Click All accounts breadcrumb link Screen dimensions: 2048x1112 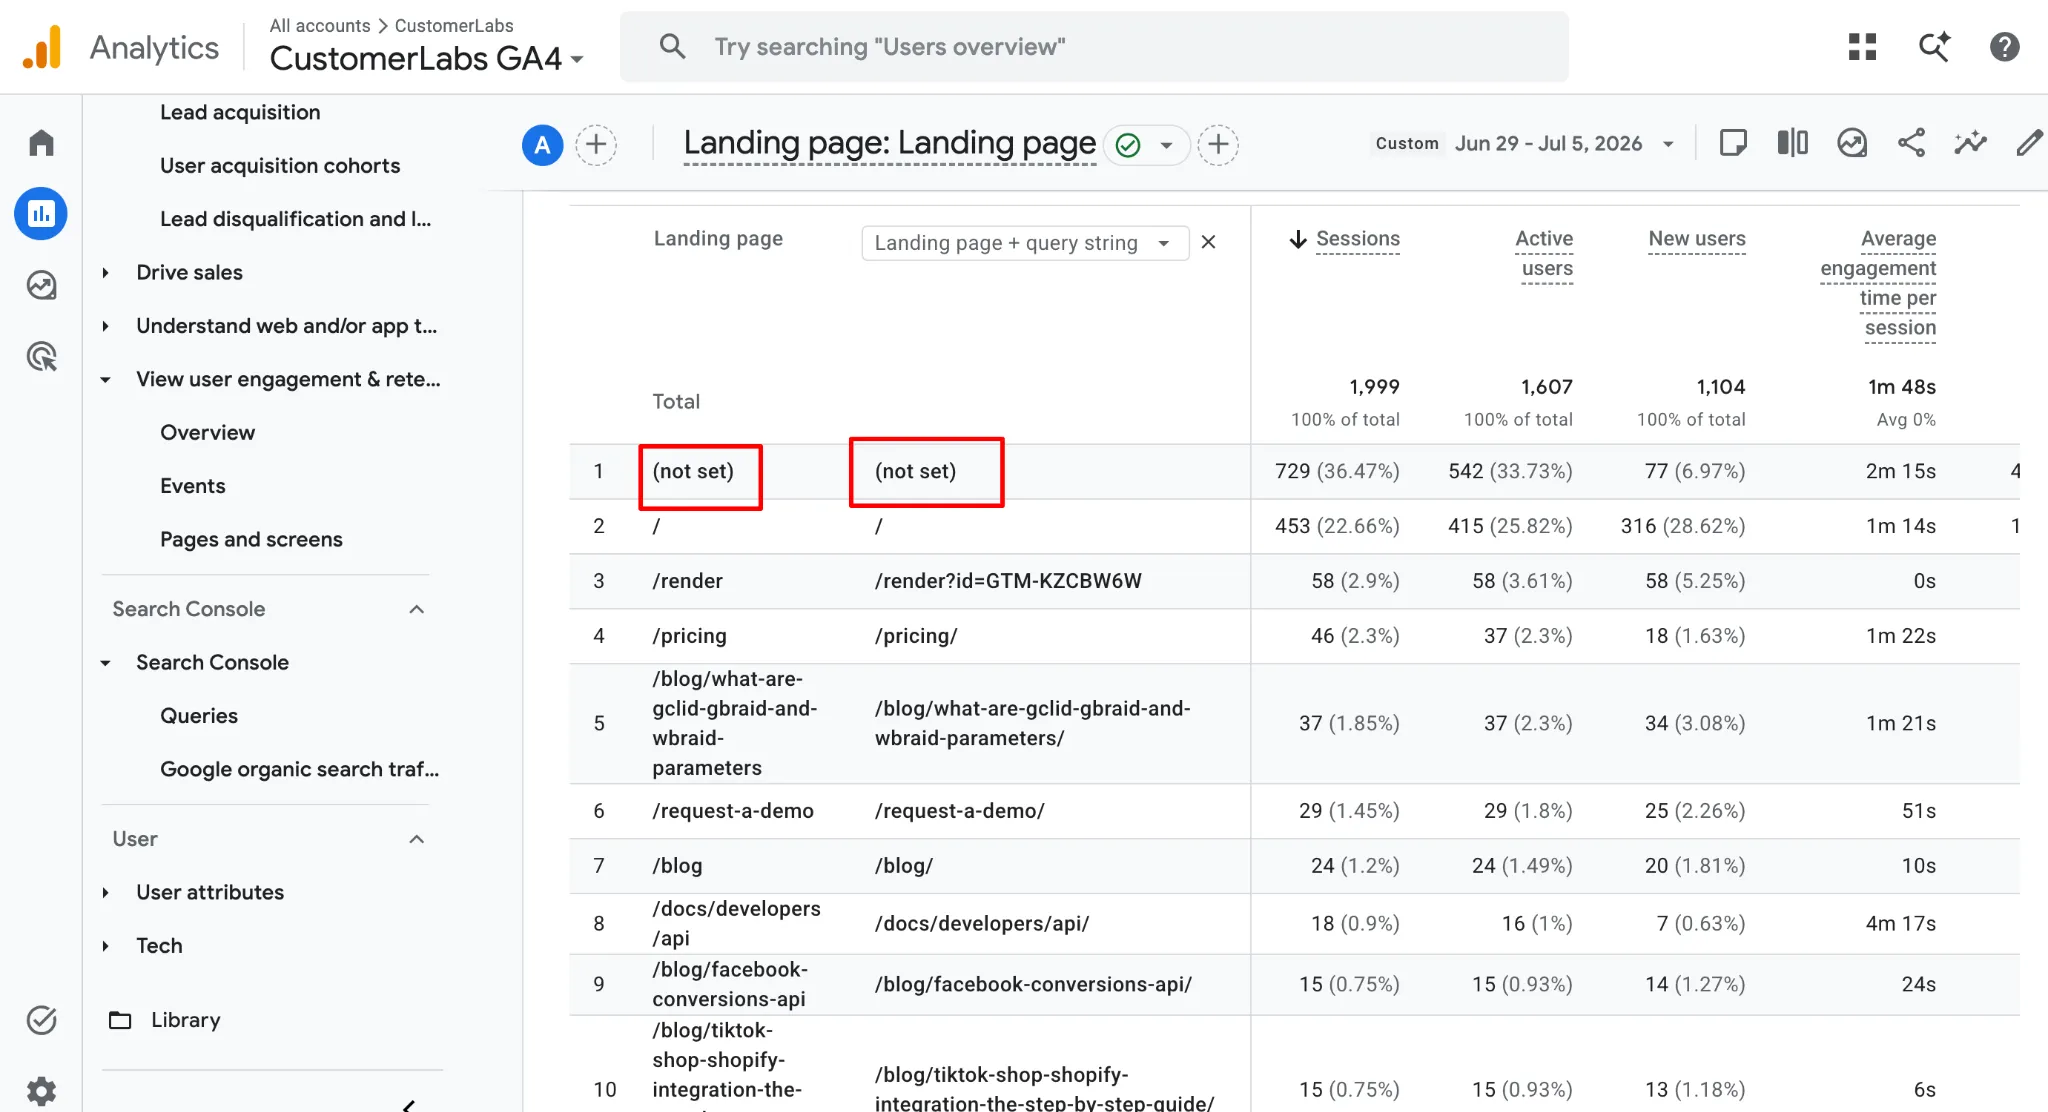[x=320, y=25]
